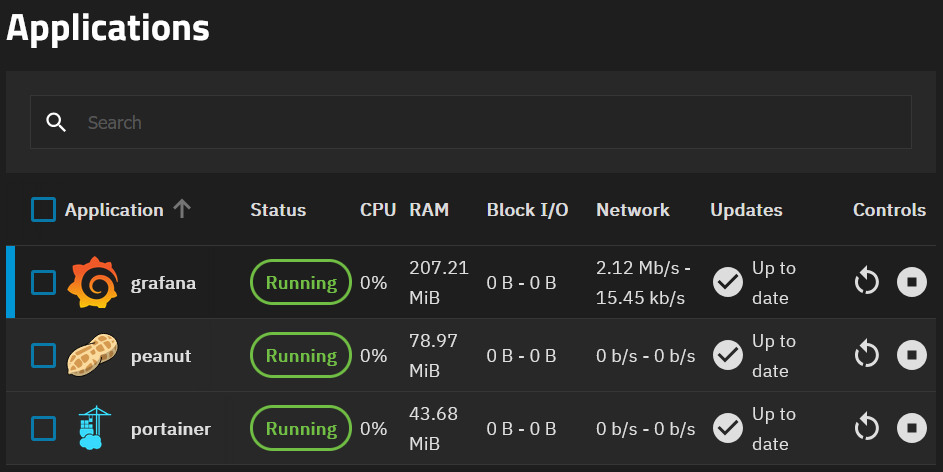Image resolution: width=943 pixels, height=472 pixels.
Task: Select the peanut app name
Action: [161, 356]
